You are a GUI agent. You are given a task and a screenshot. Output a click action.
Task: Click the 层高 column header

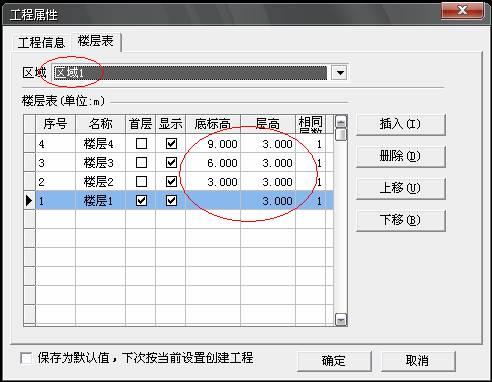pos(268,124)
